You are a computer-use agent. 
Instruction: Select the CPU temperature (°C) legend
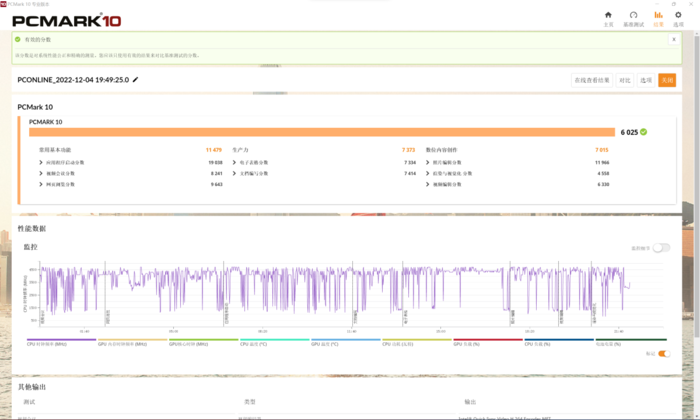coord(275,342)
